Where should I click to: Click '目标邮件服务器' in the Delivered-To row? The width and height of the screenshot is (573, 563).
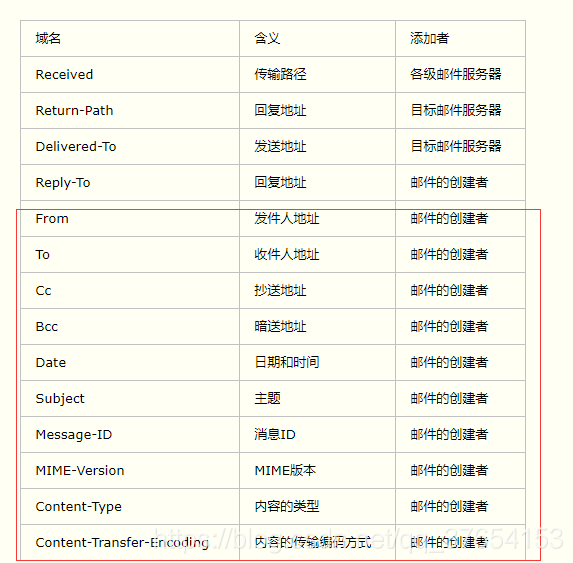click(x=460, y=147)
